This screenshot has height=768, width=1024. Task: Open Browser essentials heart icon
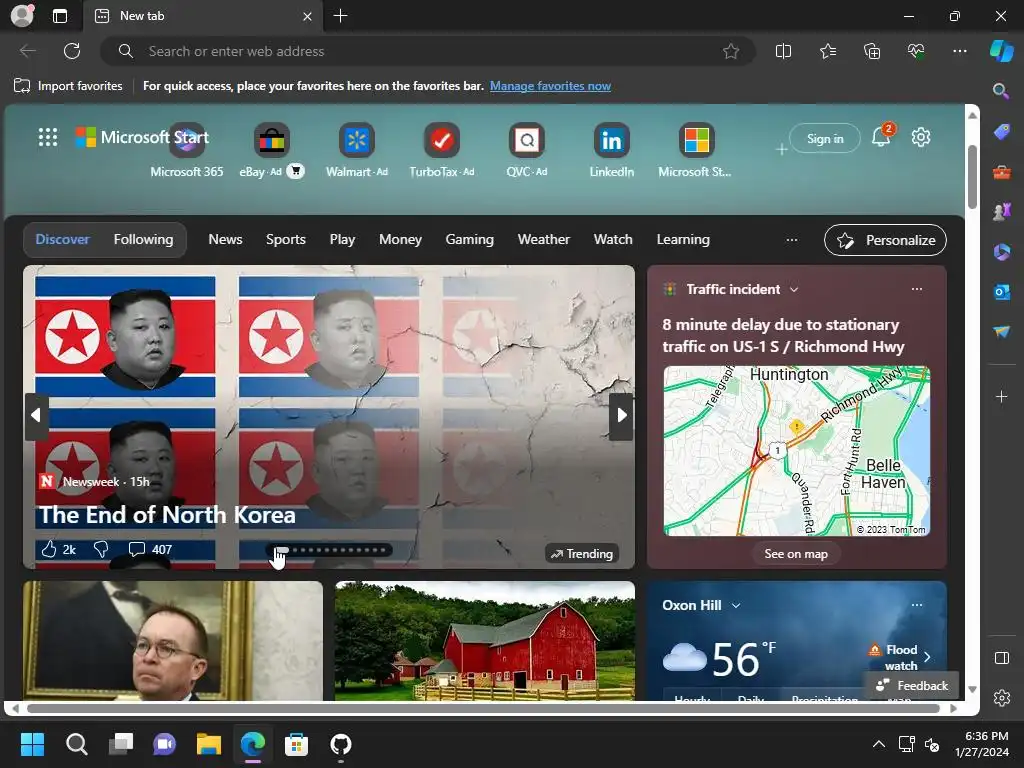coord(916,51)
